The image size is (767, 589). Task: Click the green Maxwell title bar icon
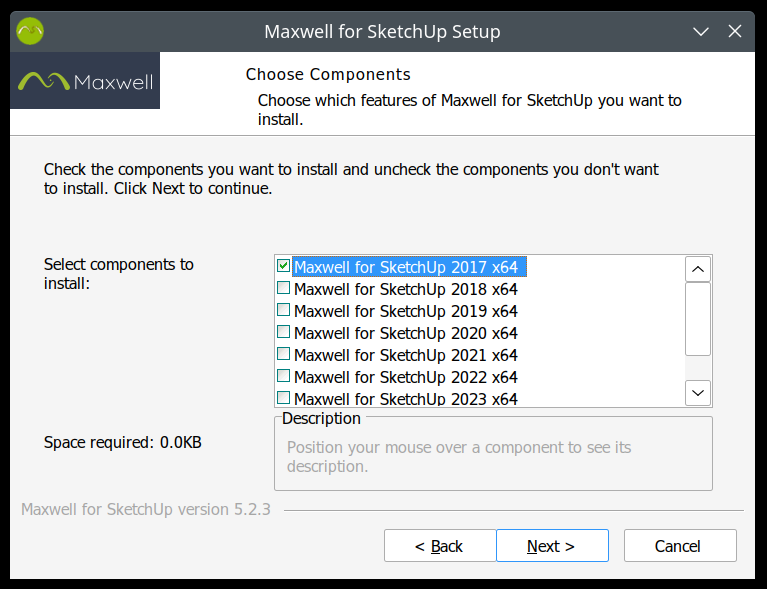click(x=31, y=31)
